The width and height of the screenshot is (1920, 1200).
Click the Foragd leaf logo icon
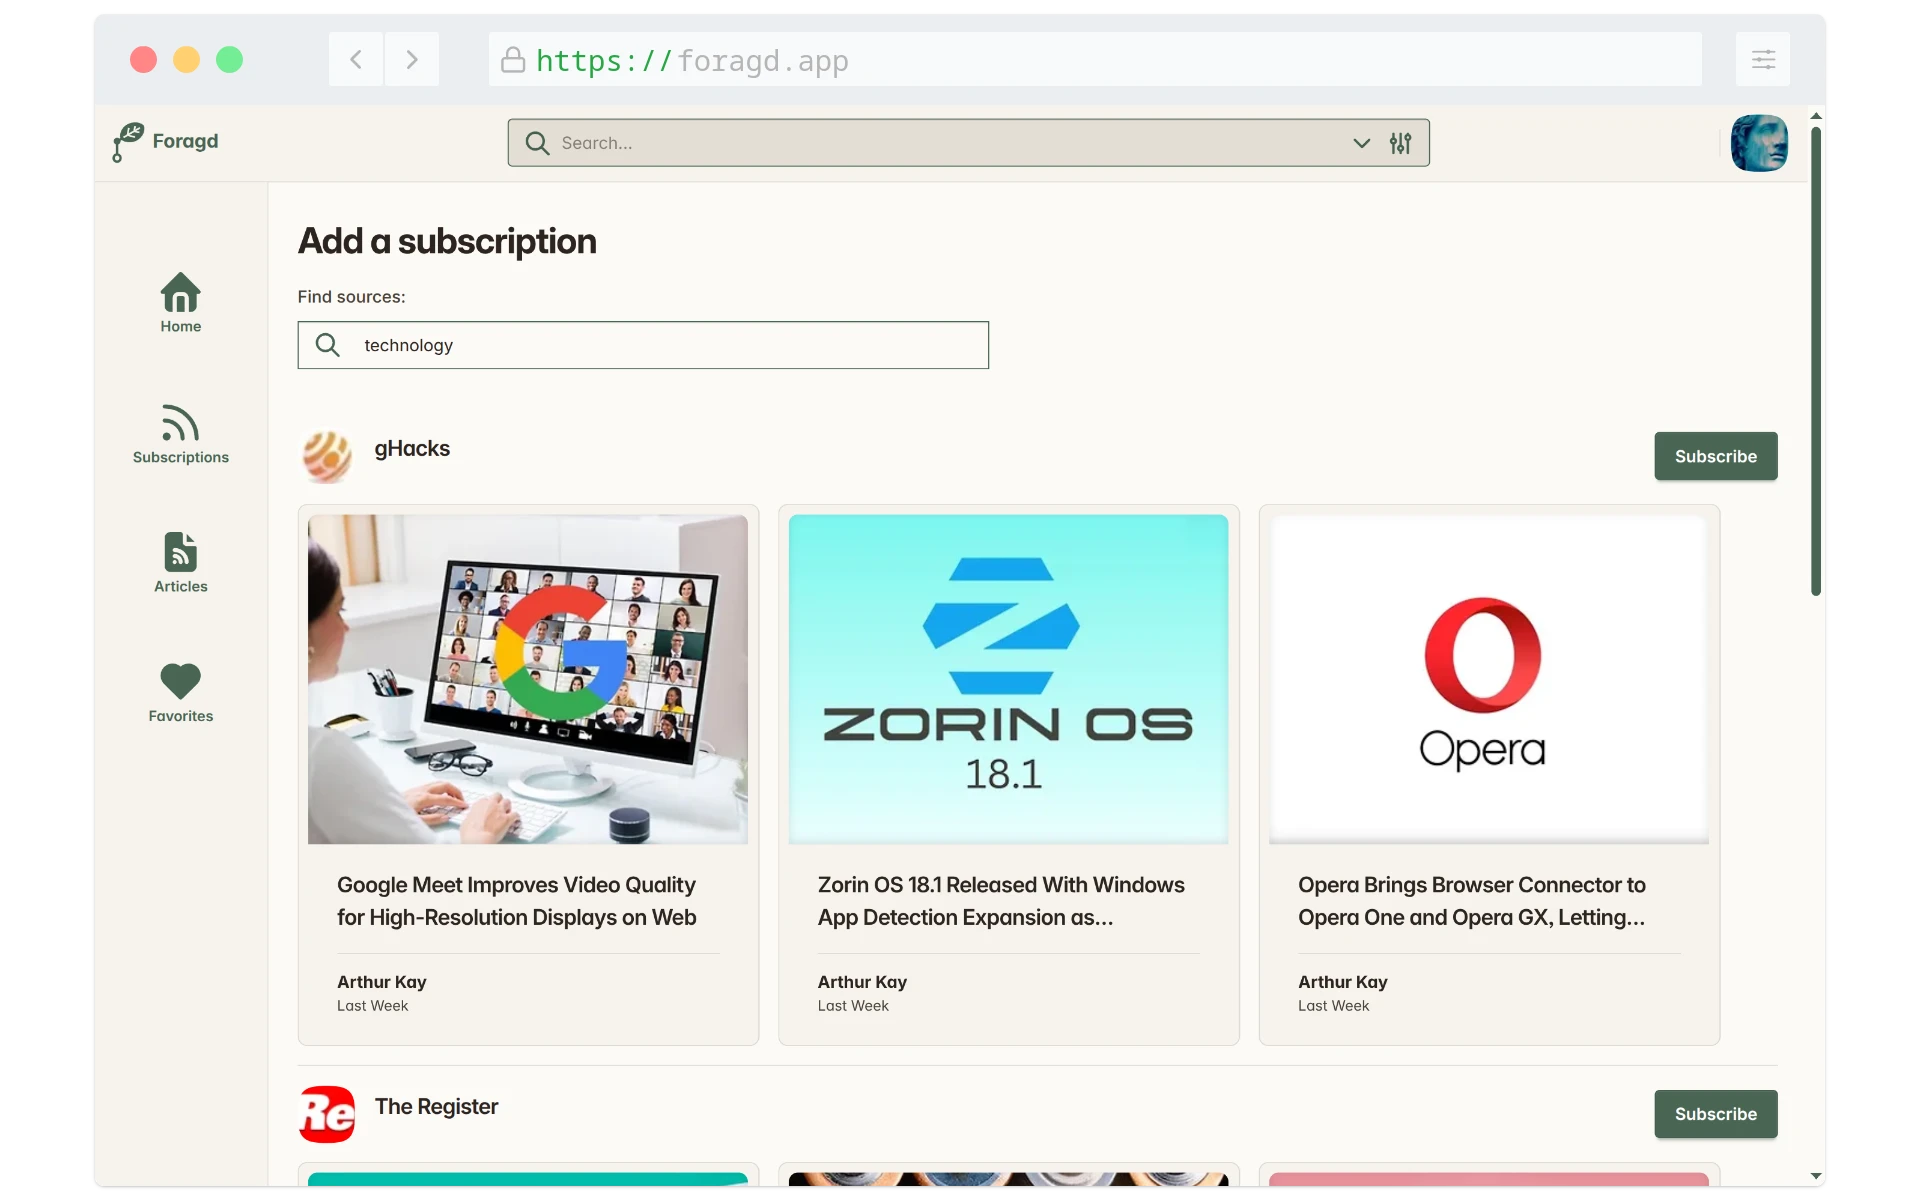(x=127, y=142)
